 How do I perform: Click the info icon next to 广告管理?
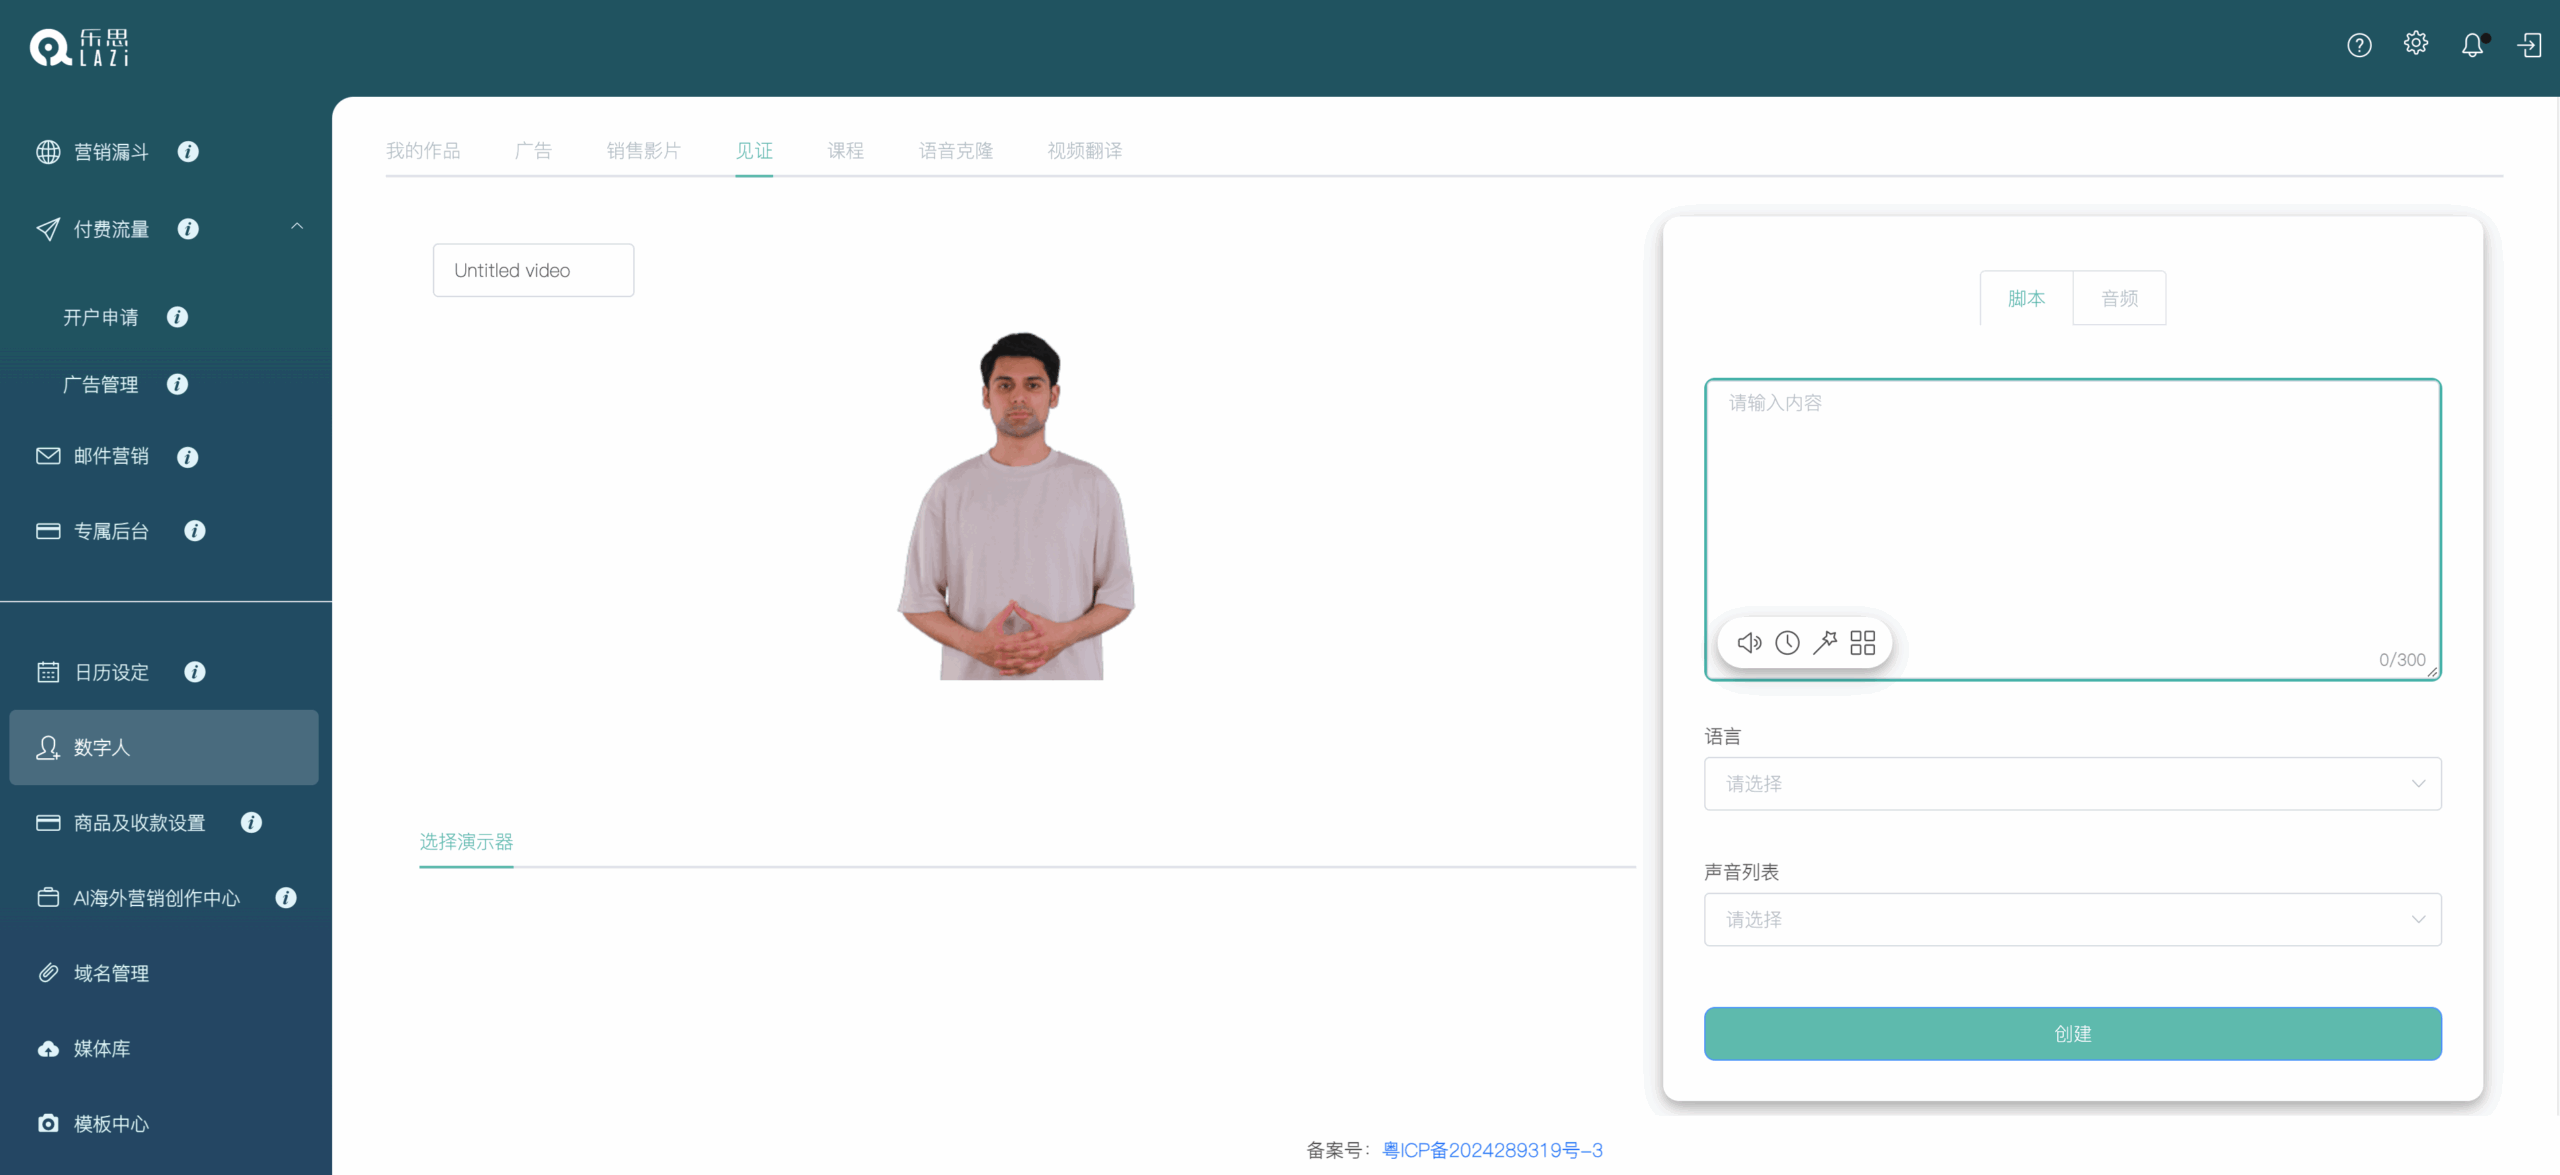tap(177, 384)
